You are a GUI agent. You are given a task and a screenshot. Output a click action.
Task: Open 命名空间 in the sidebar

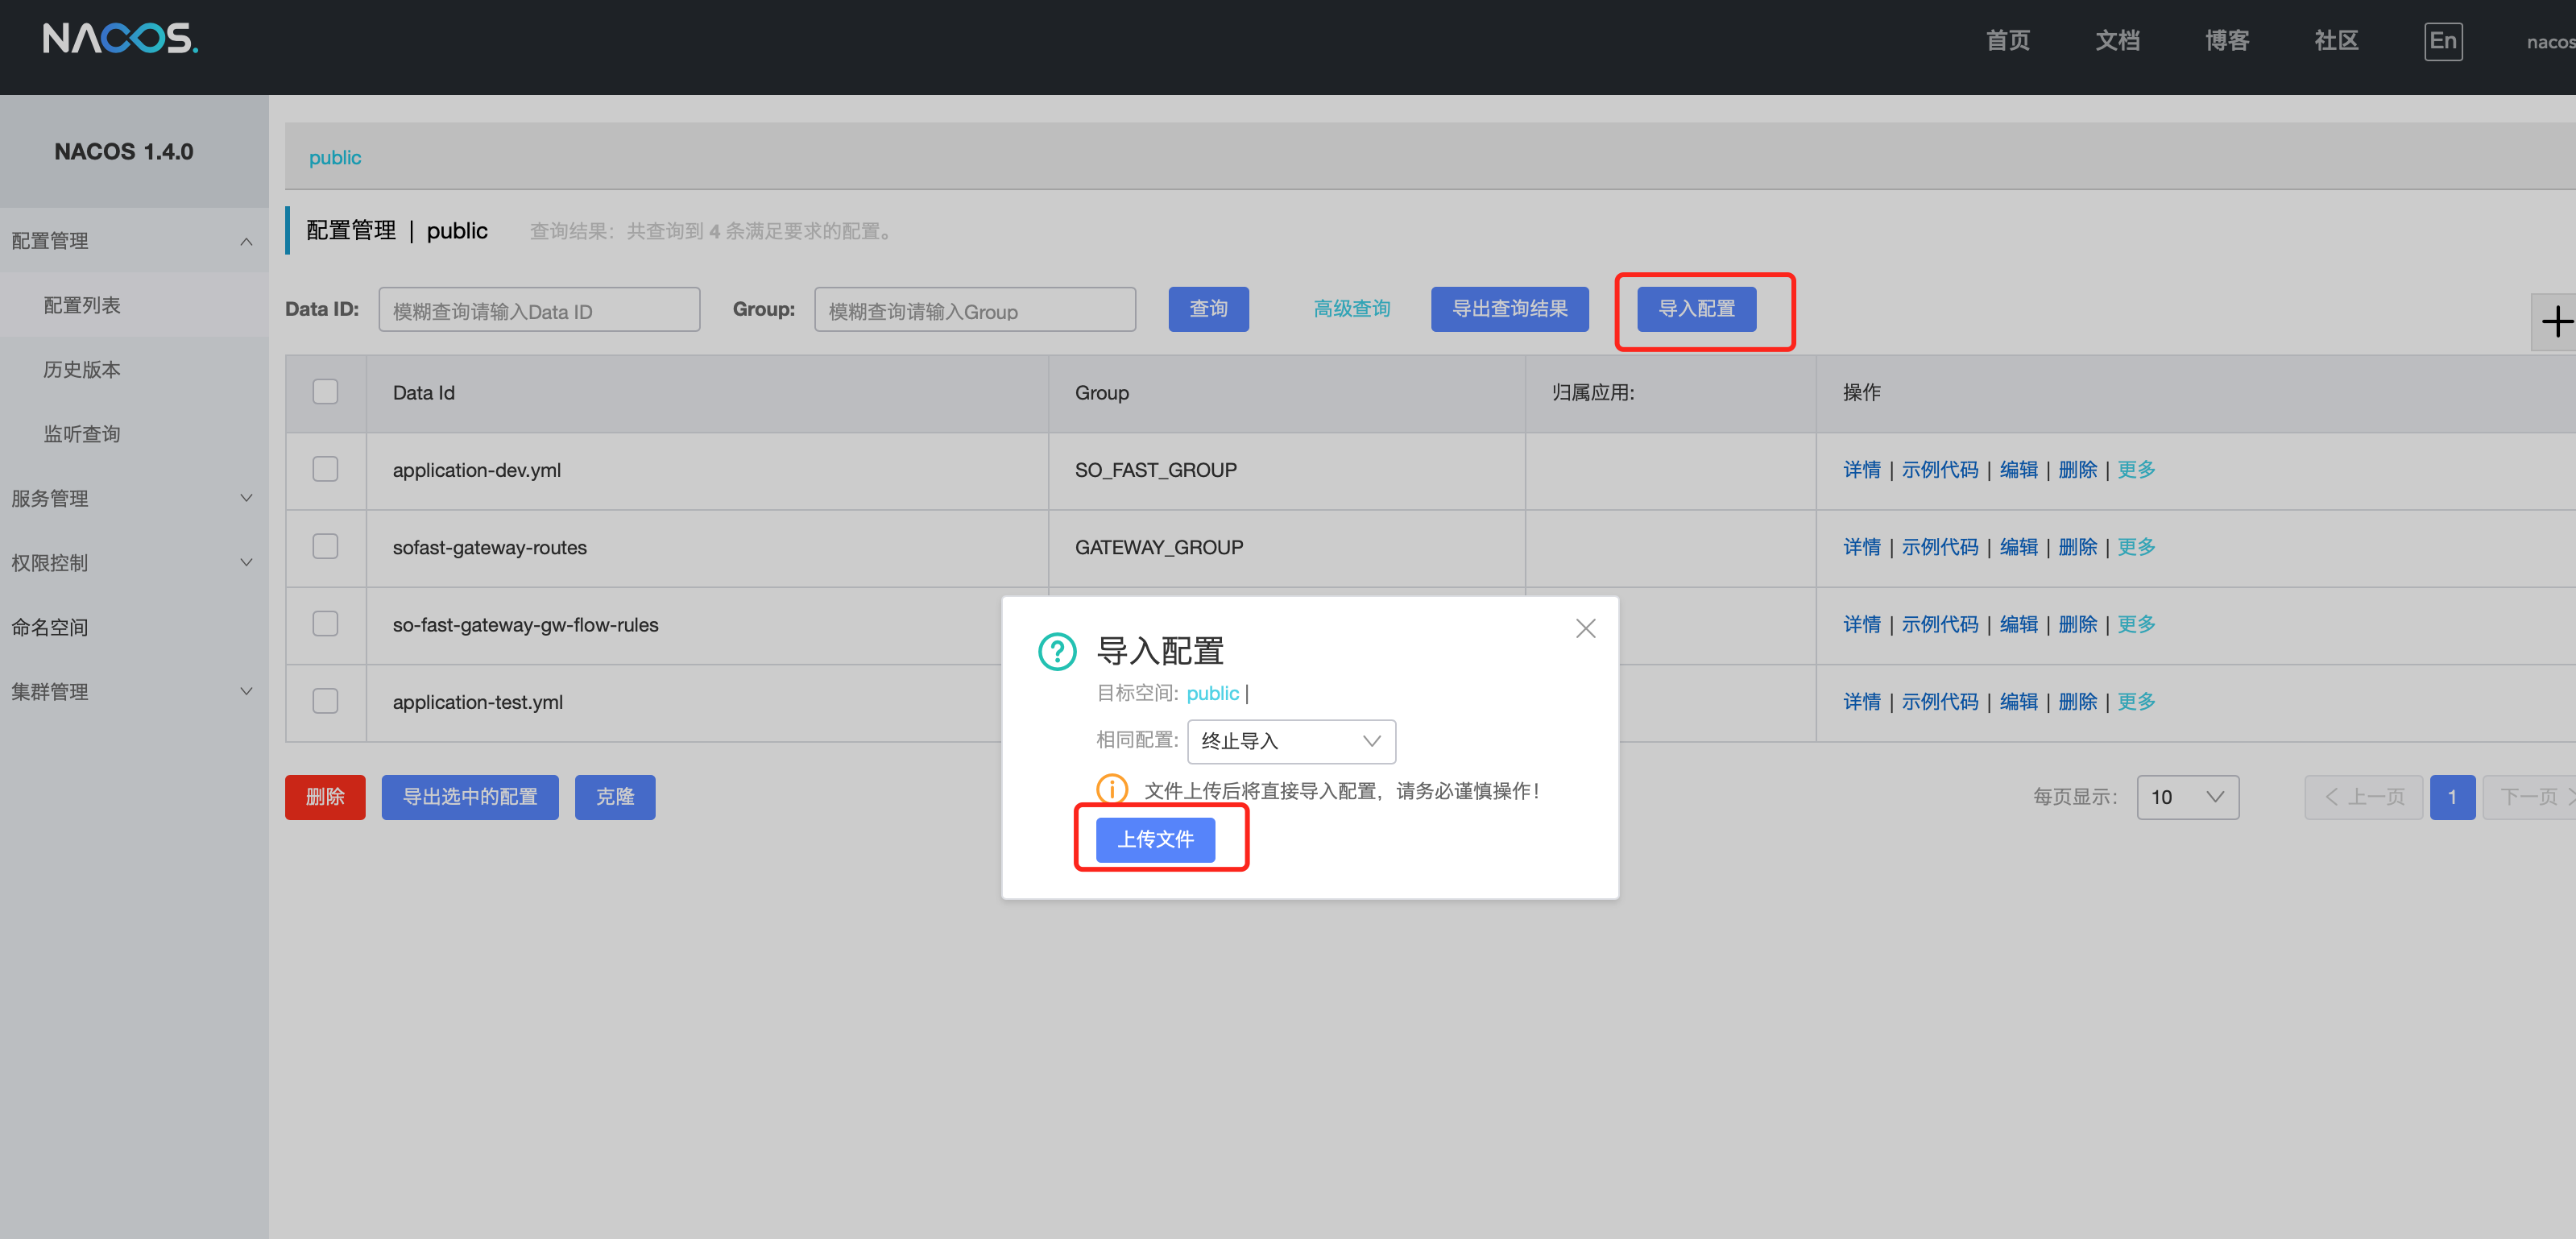pyautogui.click(x=50, y=627)
